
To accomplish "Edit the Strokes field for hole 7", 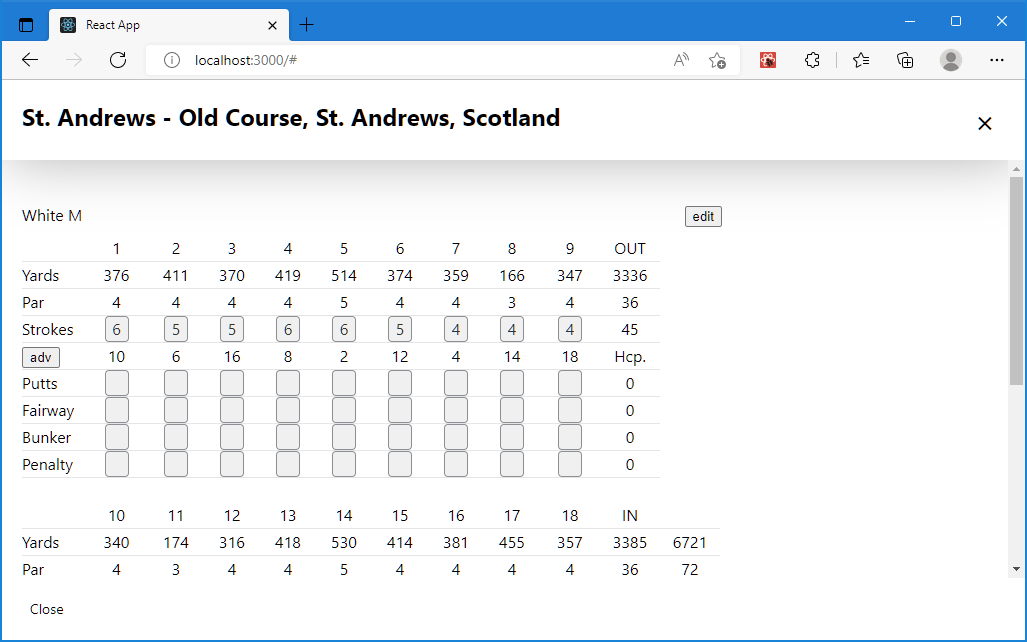I will click(x=456, y=330).
